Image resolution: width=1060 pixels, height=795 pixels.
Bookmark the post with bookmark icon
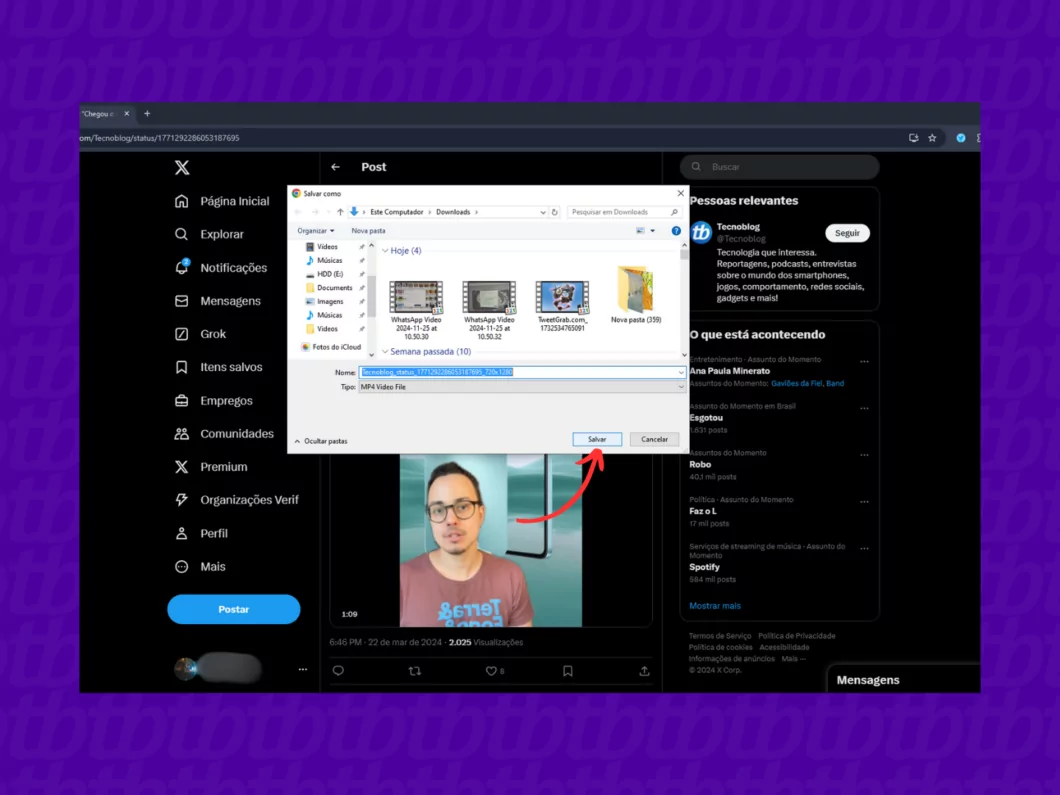pyautogui.click(x=568, y=671)
